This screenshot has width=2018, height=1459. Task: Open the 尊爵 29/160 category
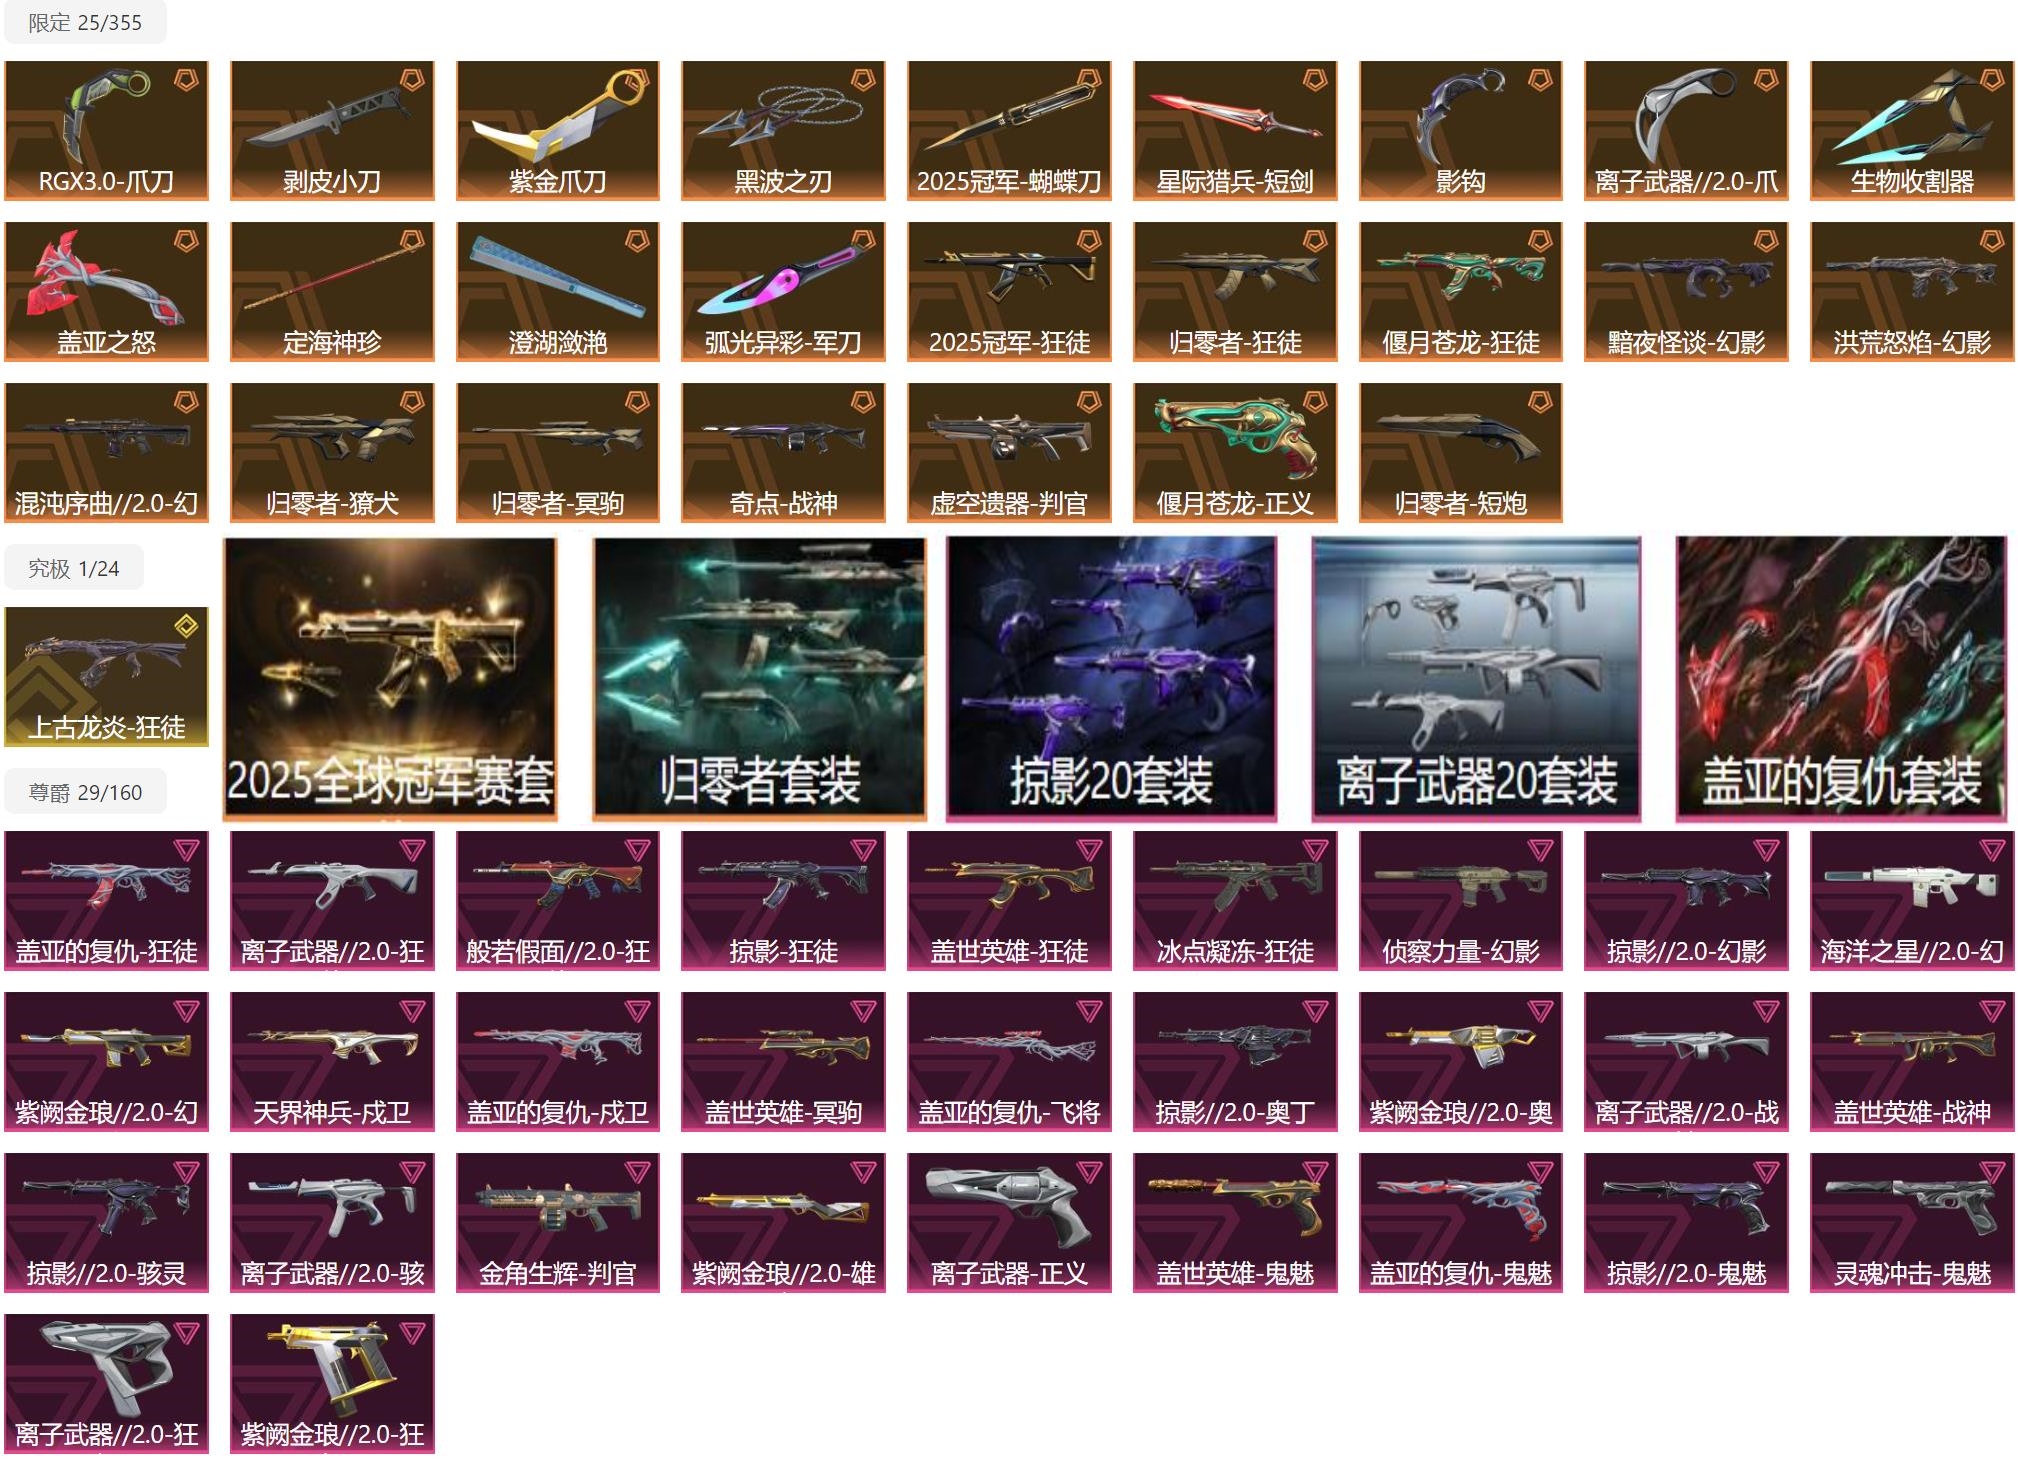[x=85, y=792]
